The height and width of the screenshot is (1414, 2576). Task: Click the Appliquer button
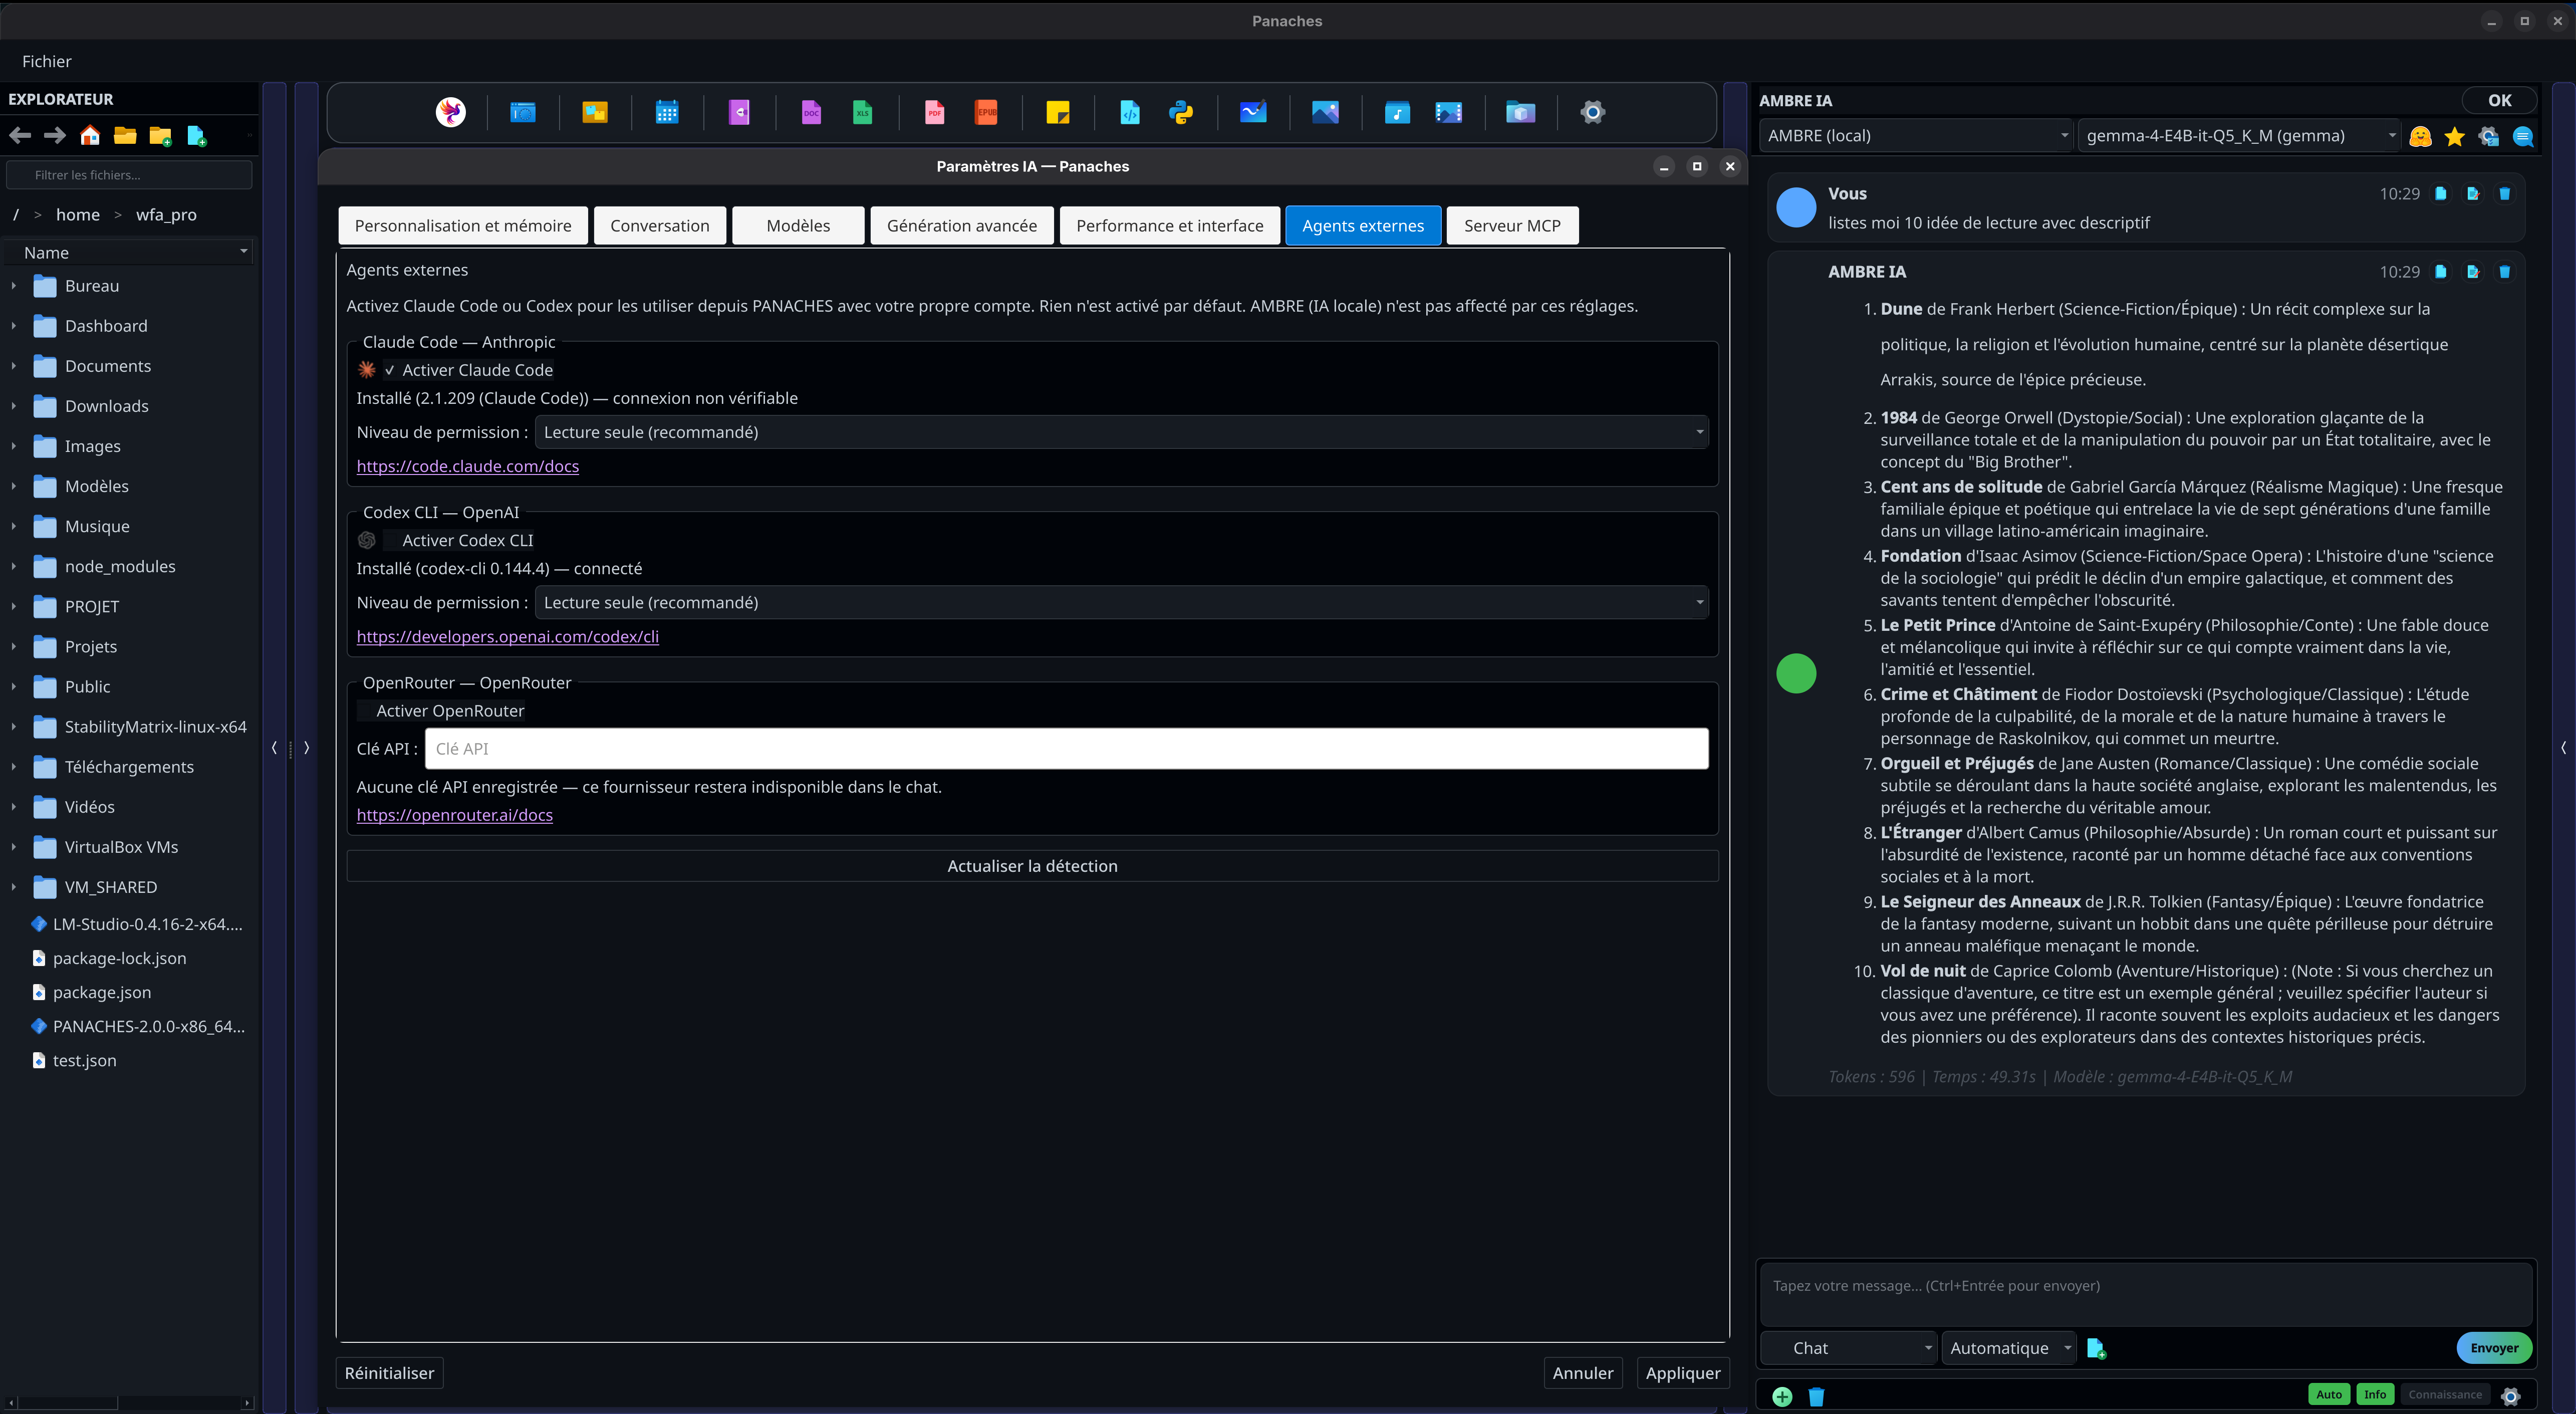1683,1373
